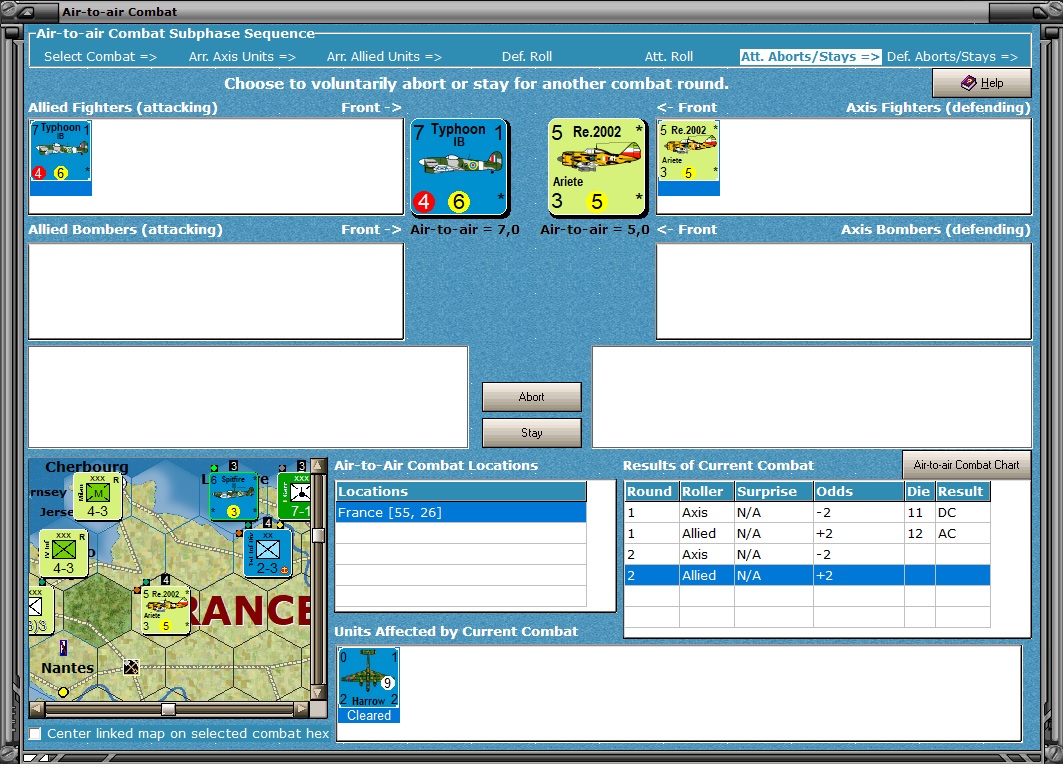Screen dimensions: 1063x764
Task: Select the small Re.2002 counter in Axis Fighters
Action: (689, 157)
